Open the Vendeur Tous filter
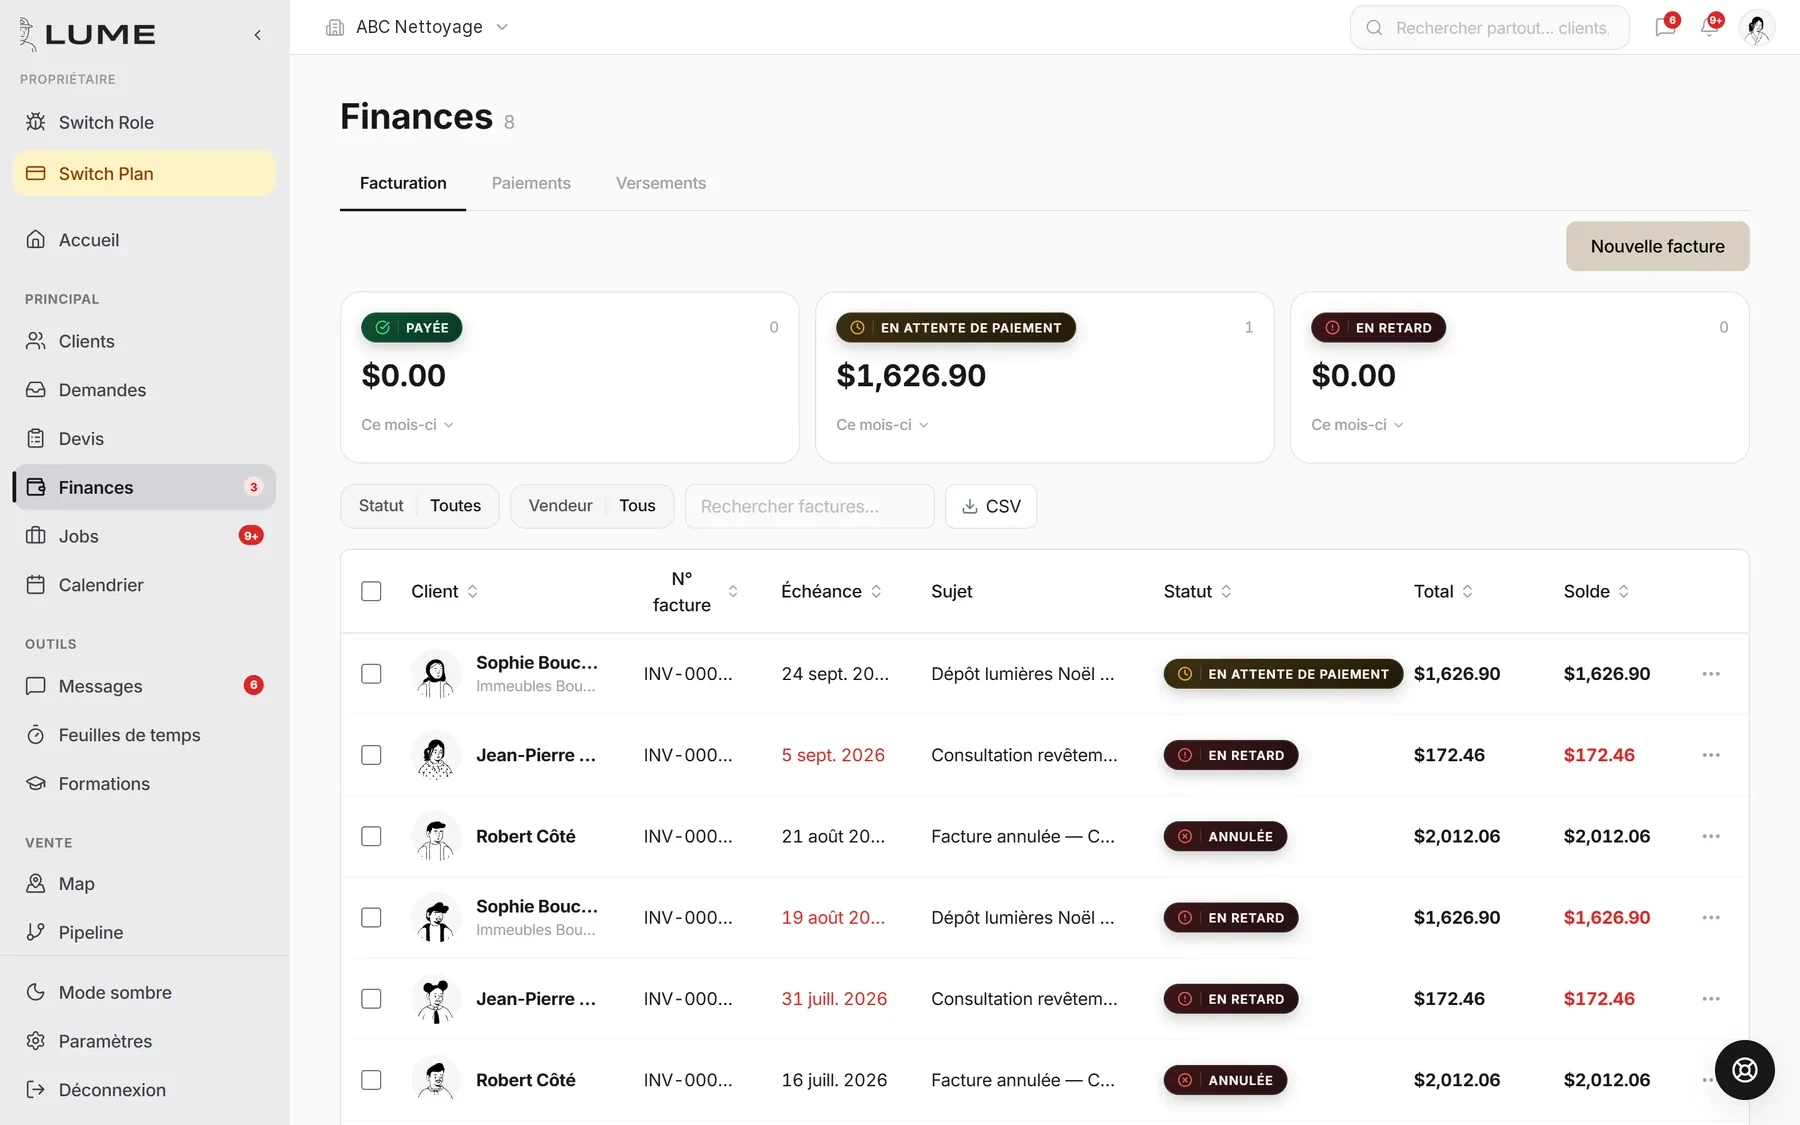Screen dimensions: 1800x1125 pyautogui.click(x=592, y=506)
